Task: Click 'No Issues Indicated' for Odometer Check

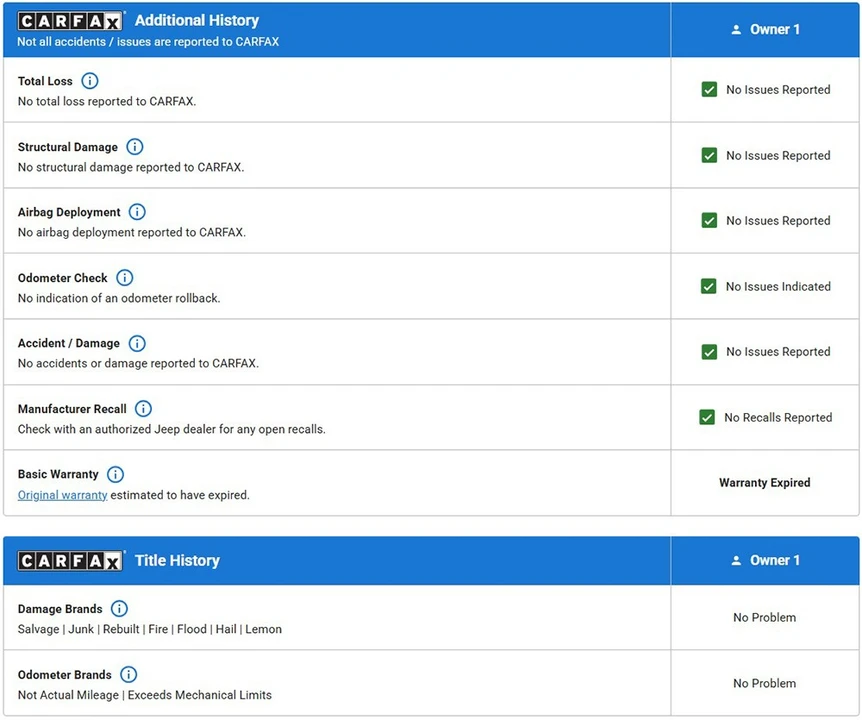Action: pyautogui.click(x=778, y=286)
